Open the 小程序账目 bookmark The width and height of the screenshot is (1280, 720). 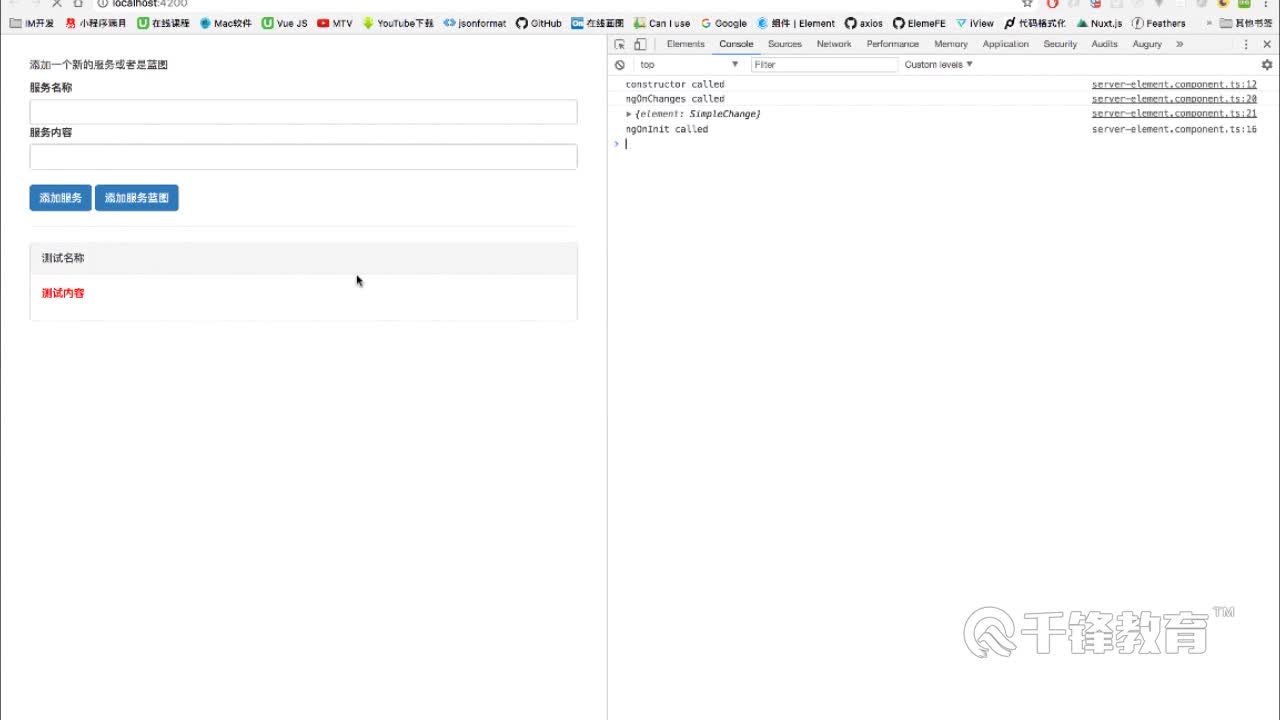pyautogui.click(x=96, y=23)
